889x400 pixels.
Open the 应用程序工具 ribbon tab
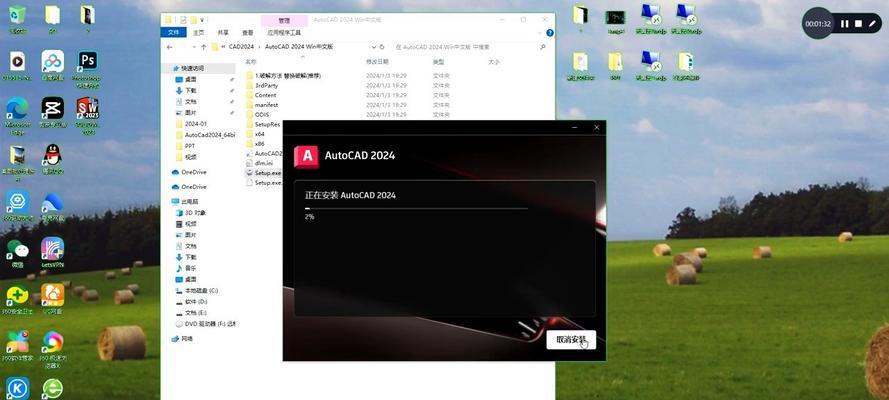[284, 32]
